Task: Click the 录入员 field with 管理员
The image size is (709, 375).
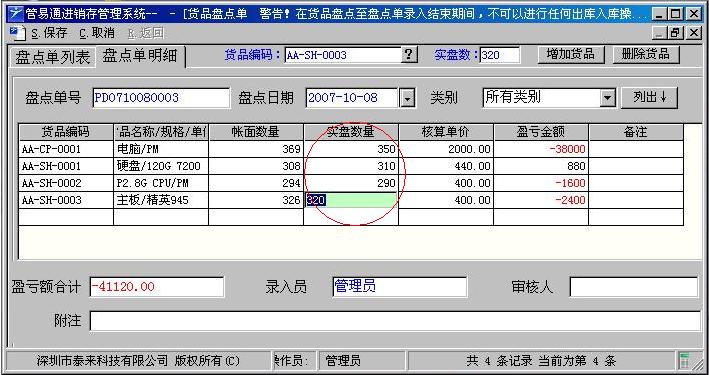Action: (399, 287)
